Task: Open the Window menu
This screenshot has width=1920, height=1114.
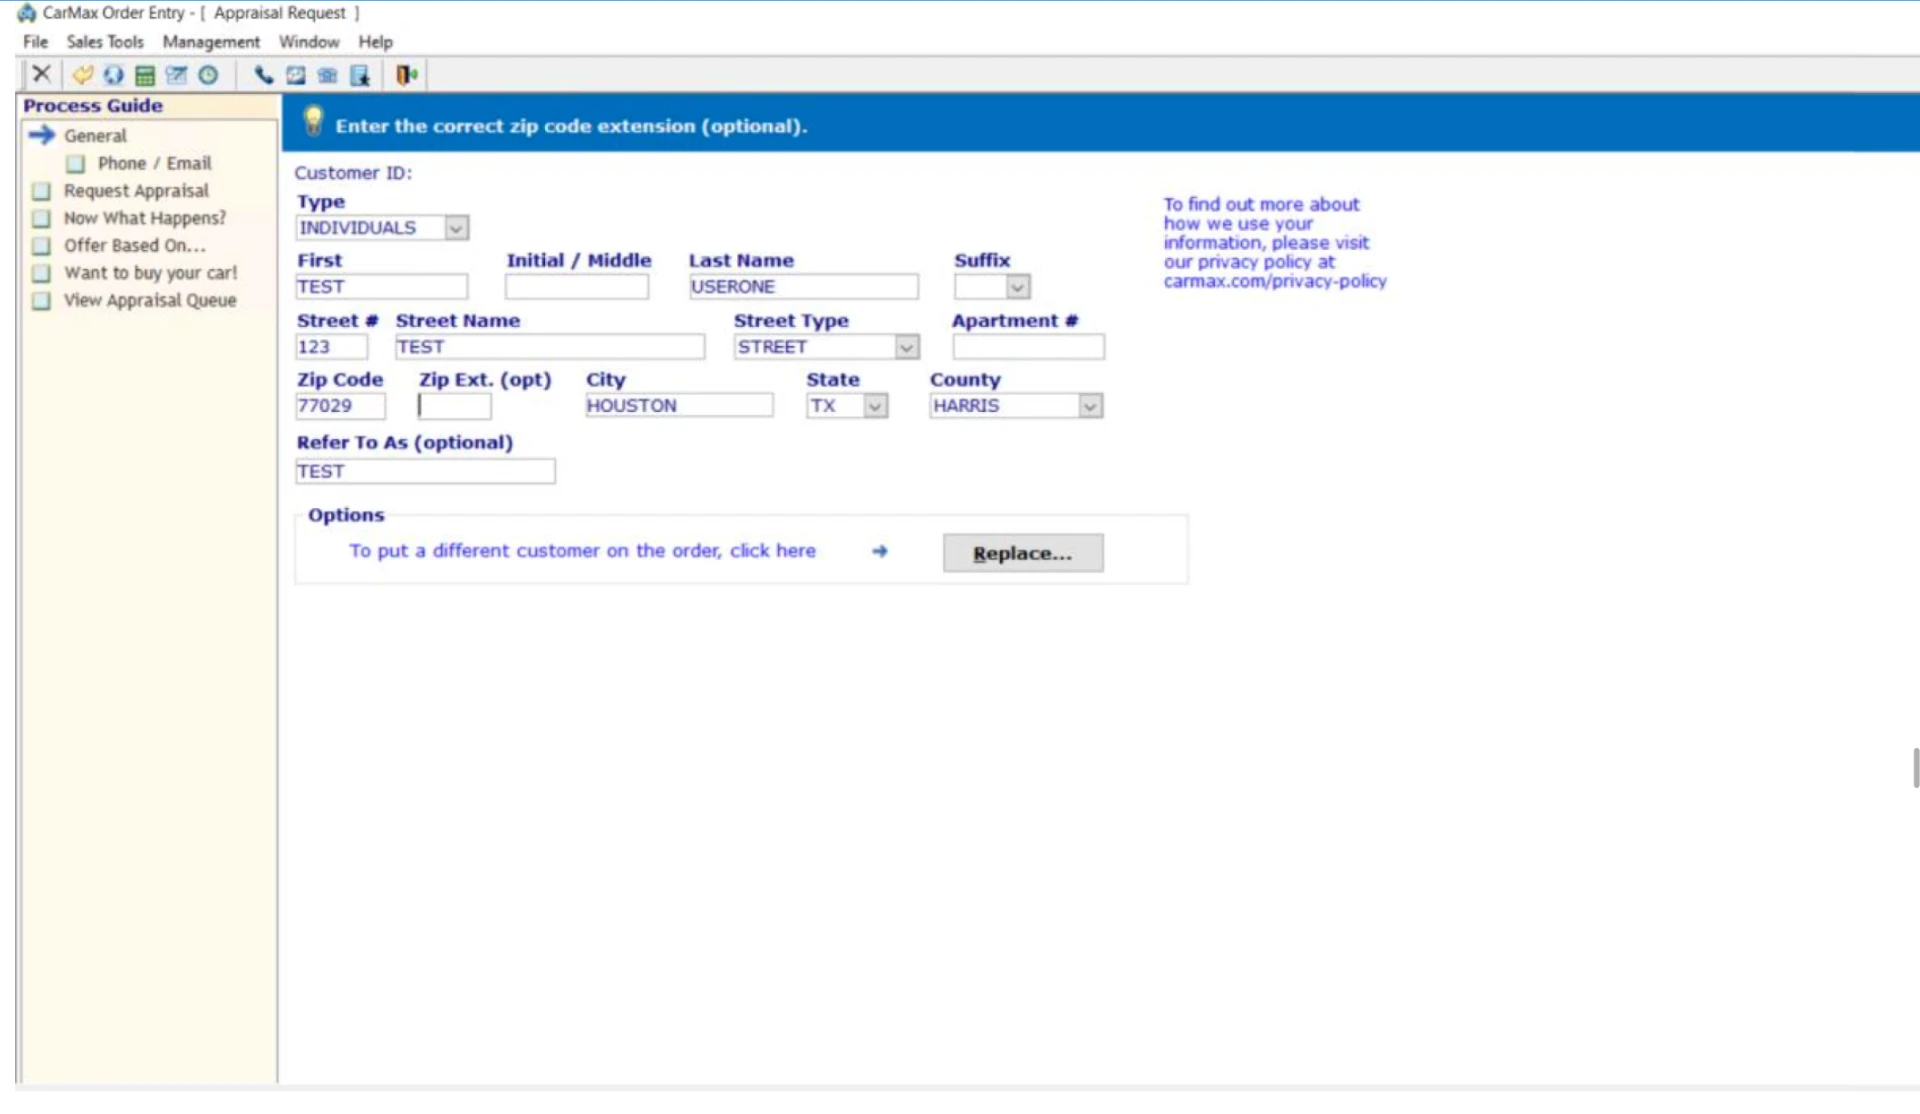Action: (x=309, y=42)
